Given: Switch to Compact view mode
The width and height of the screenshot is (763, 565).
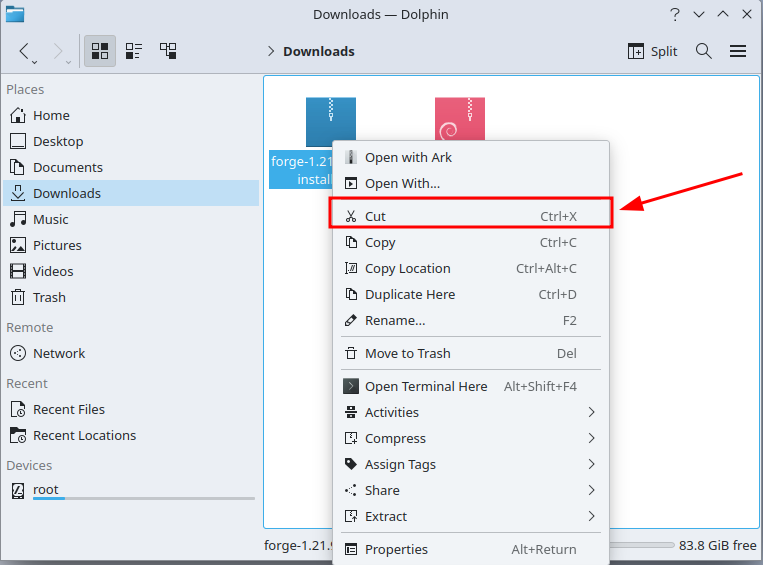Looking at the screenshot, I should tap(134, 51).
